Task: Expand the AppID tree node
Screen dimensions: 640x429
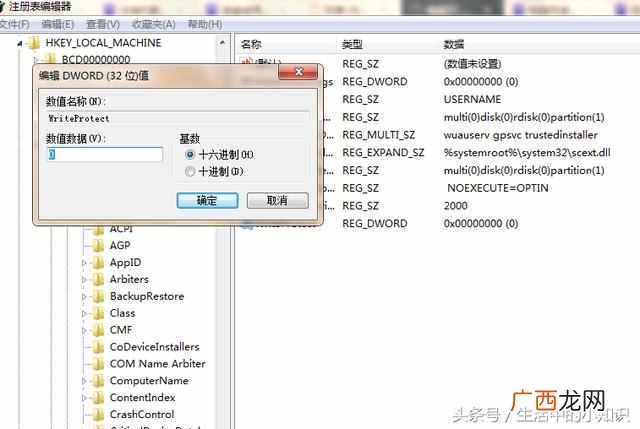Action: 84,262
